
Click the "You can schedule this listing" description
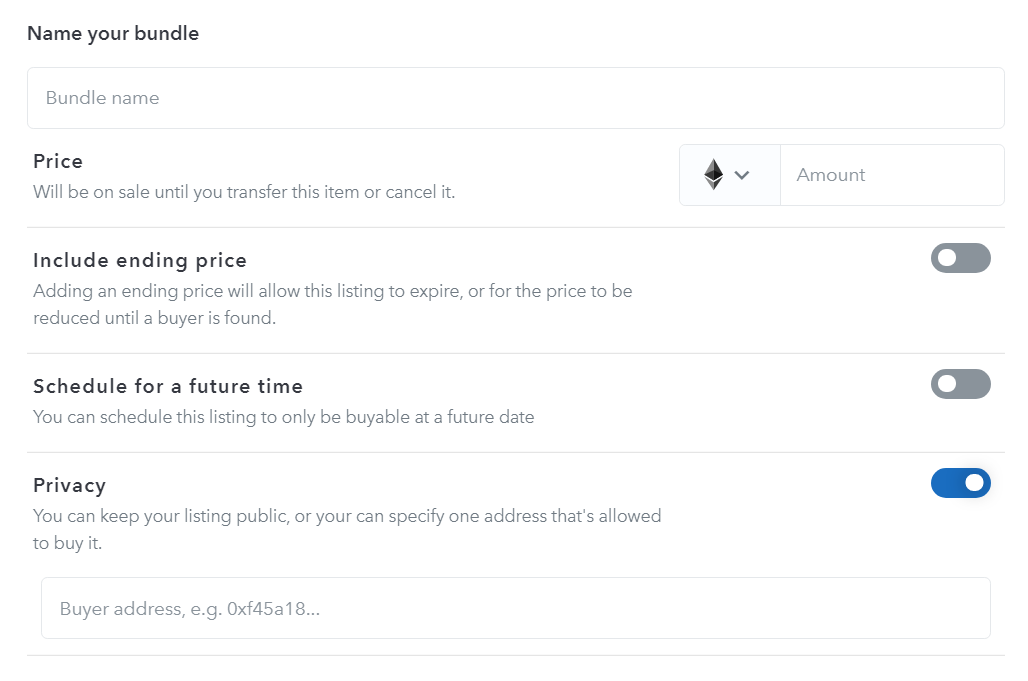(x=283, y=416)
